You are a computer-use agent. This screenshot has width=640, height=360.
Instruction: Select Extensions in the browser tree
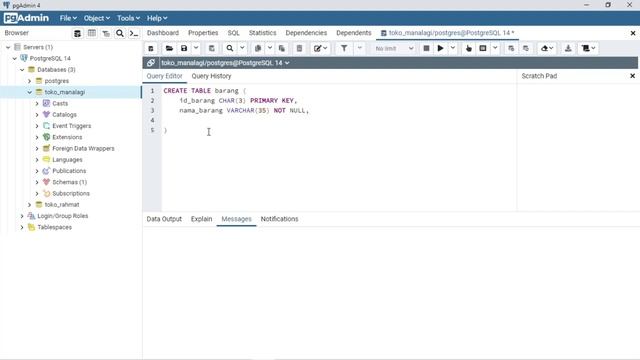click(67, 137)
